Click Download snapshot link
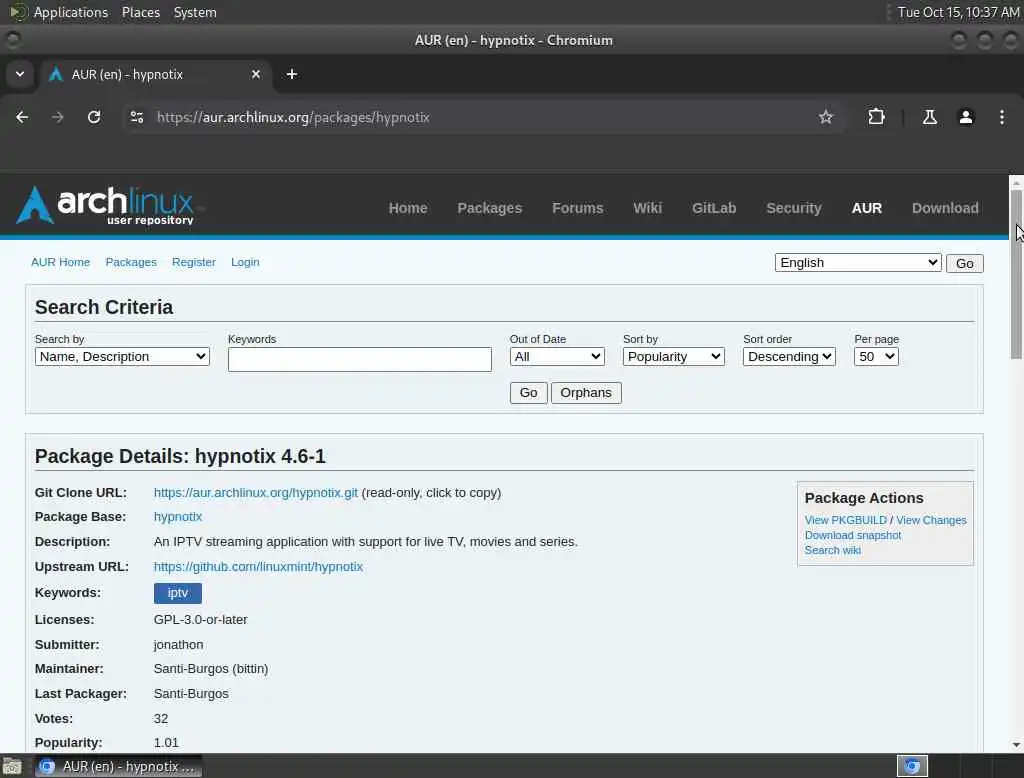The width and height of the screenshot is (1024, 778). click(x=852, y=535)
